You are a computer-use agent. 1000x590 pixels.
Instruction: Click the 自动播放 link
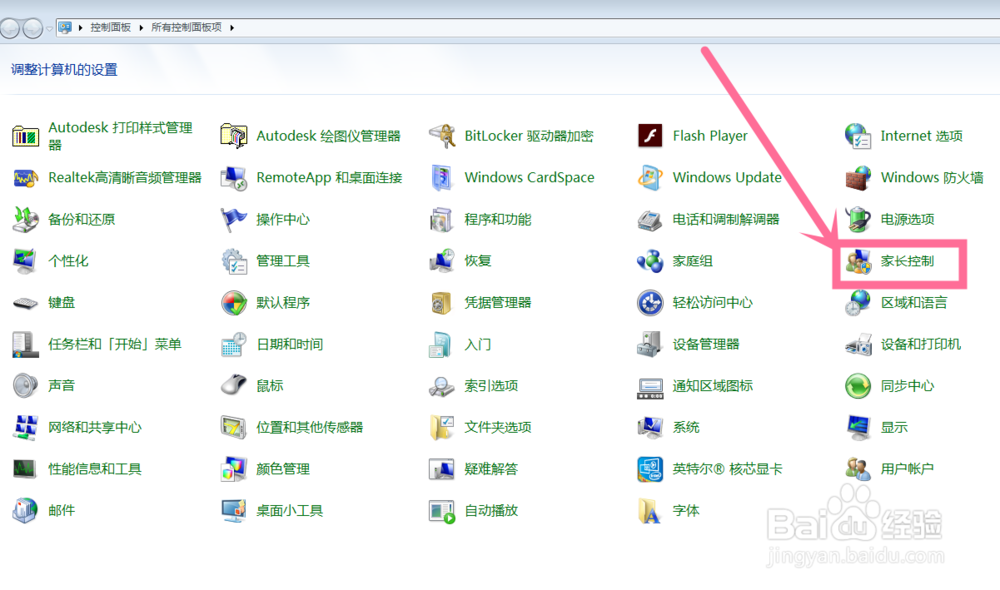[491, 511]
